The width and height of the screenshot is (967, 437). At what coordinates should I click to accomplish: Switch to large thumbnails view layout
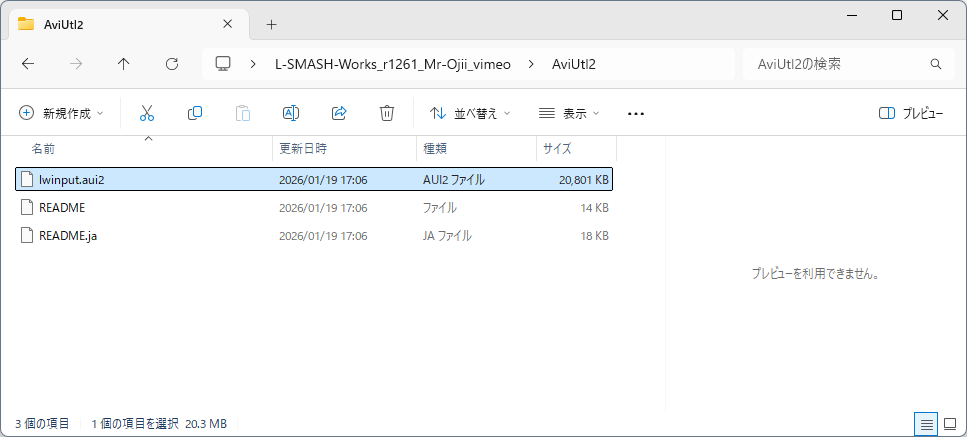pos(949,424)
